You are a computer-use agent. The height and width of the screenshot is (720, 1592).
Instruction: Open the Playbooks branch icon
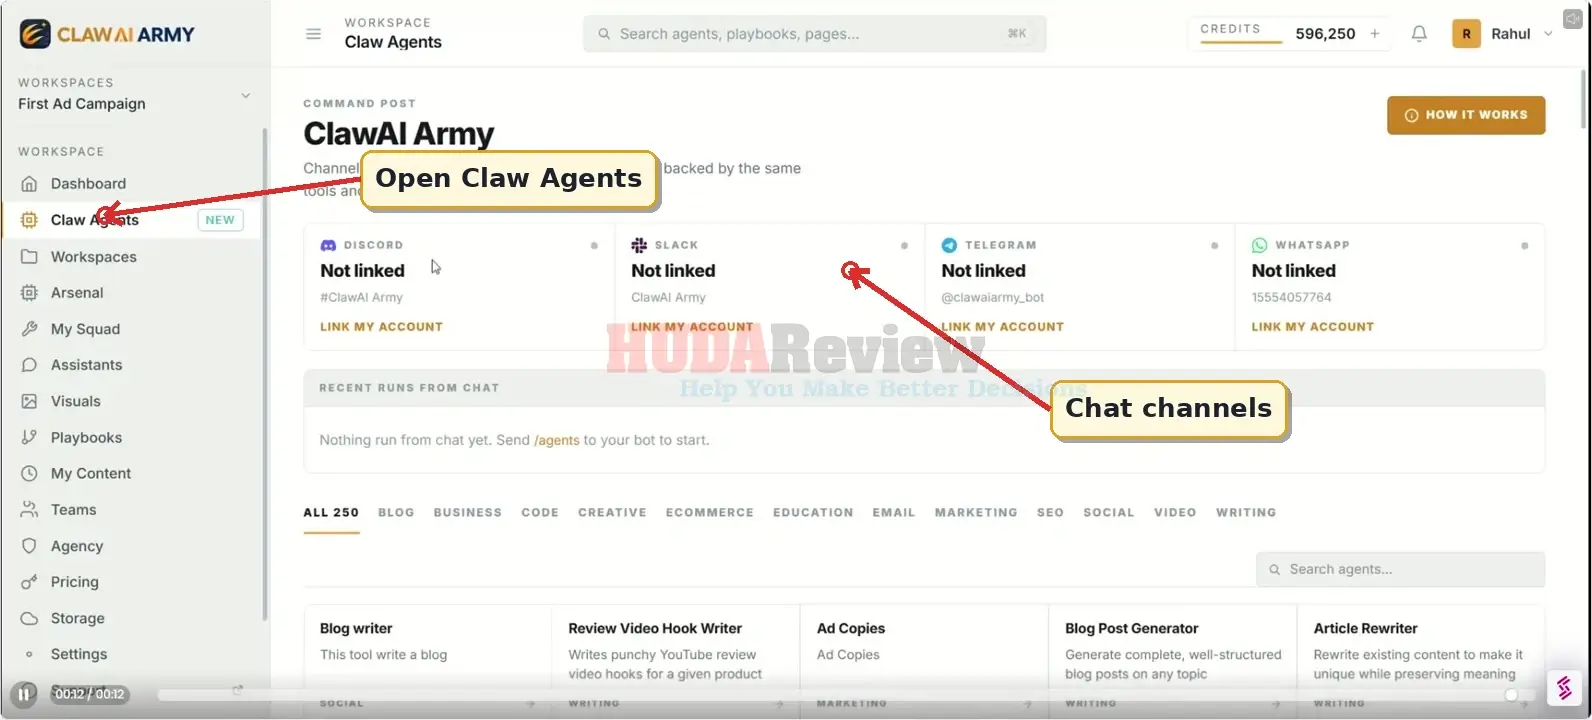[29, 437]
